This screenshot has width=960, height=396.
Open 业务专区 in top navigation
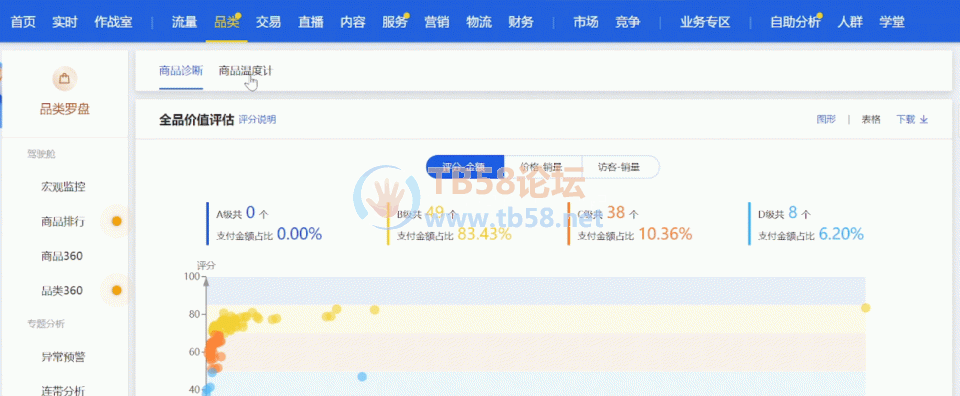705,23
